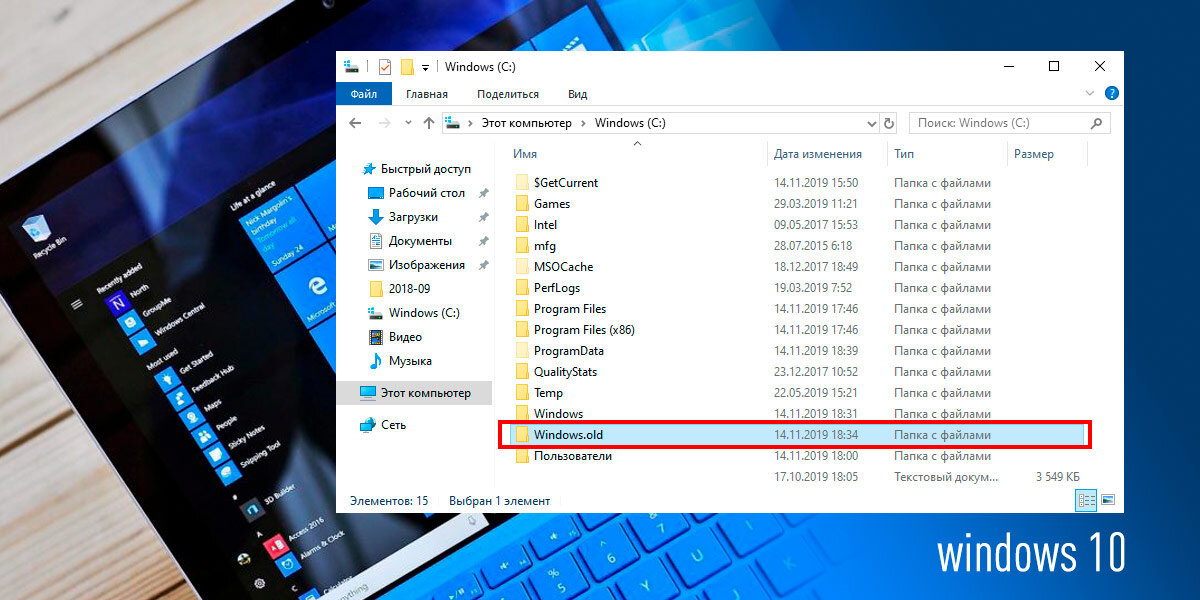This screenshot has width=1200, height=600.
Task: Click the folder icon of Program Files (x86)
Action: (x=521, y=330)
